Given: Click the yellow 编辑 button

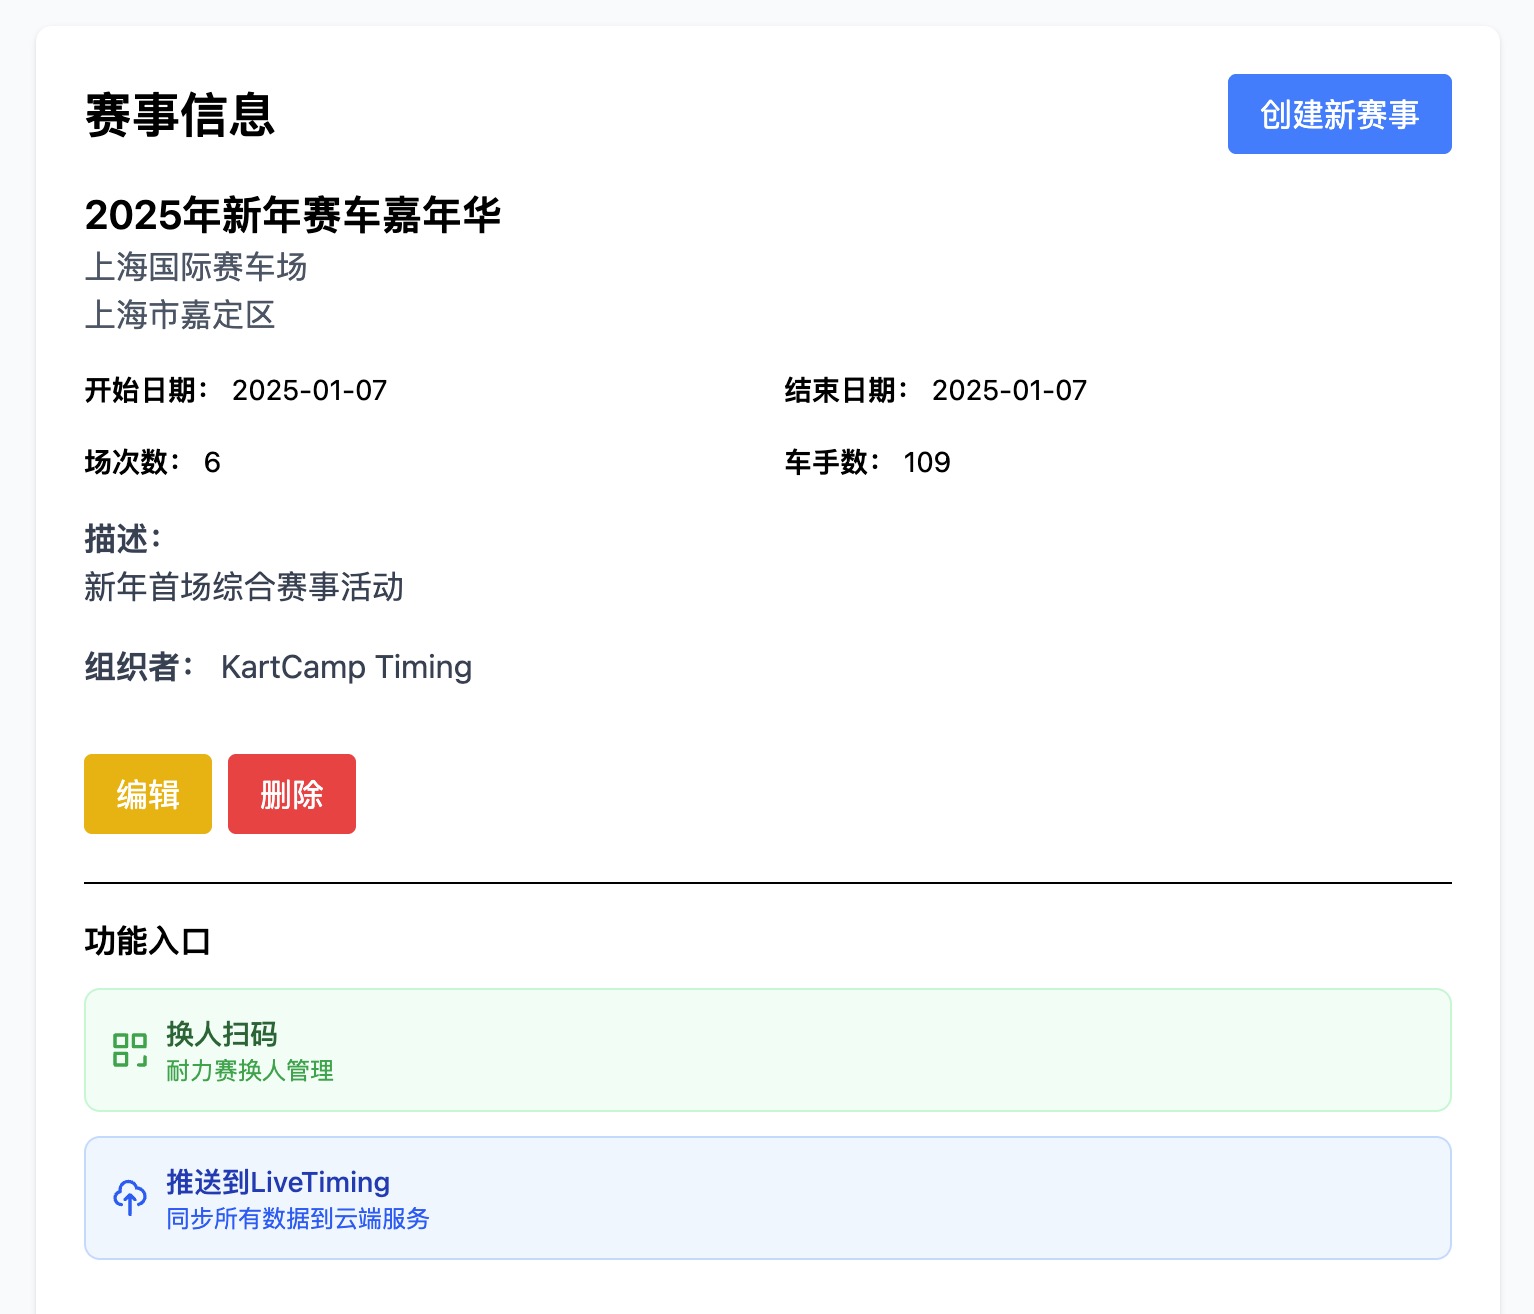Looking at the screenshot, I should click(147, 793).
